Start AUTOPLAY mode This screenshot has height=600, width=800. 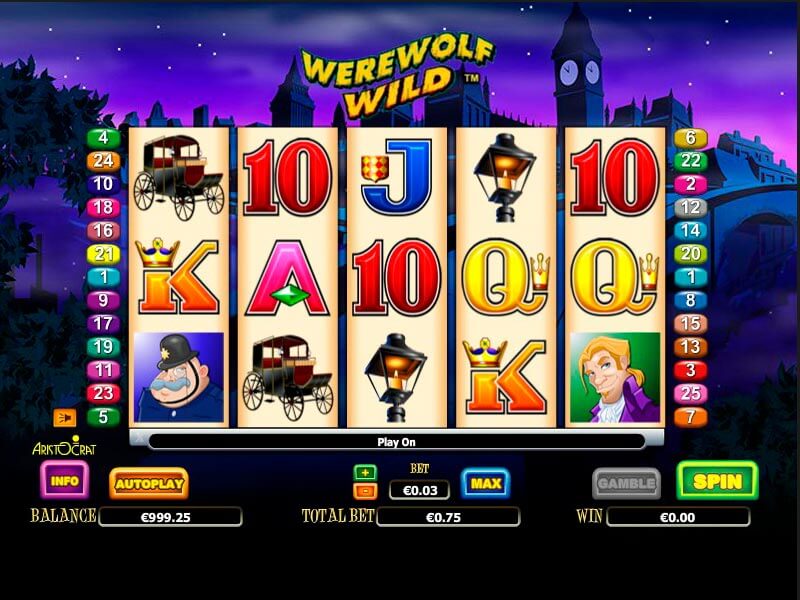coord(149,483)
